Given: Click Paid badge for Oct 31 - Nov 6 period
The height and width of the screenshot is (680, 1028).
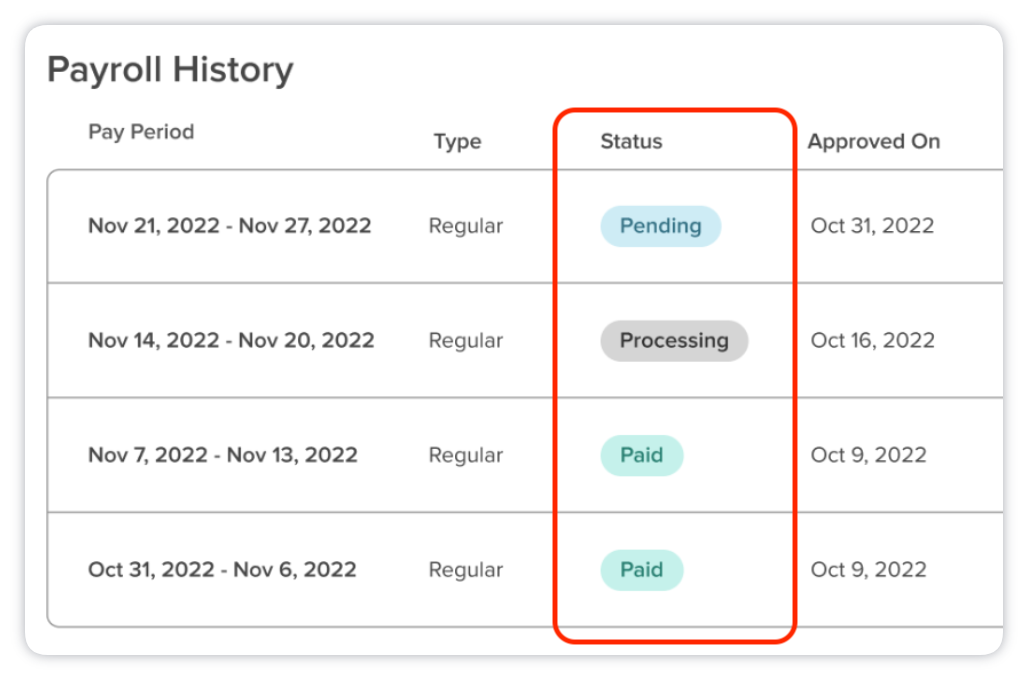Looking at the screenshot, I should coord(641,570).
